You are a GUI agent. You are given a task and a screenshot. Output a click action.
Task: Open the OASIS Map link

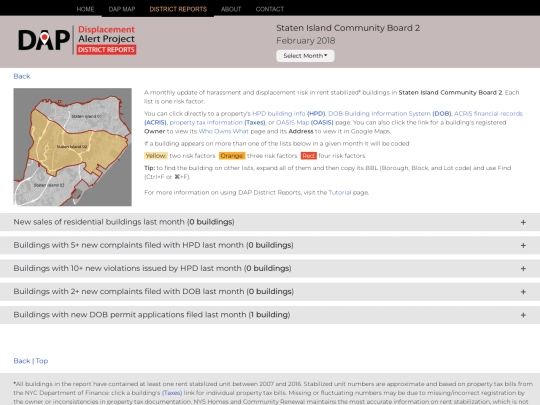pos(304,122)
